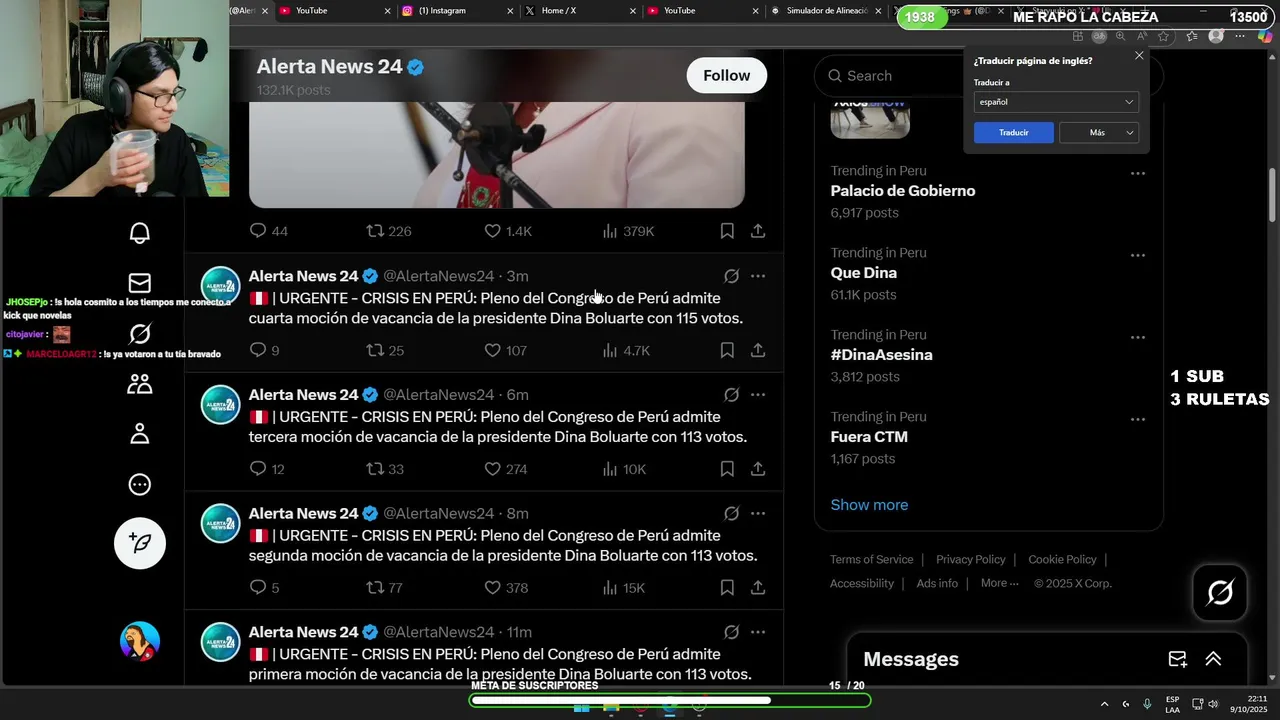
Task: Expand the More footer link menu
Action: 999,583
